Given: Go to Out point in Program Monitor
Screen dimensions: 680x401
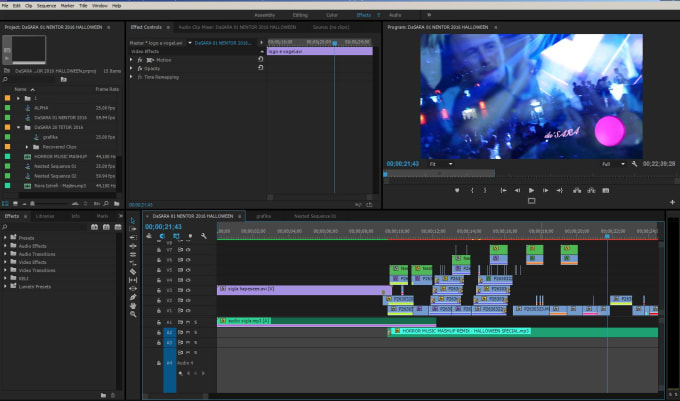Looking at the screenshot, I should [559, 190].
